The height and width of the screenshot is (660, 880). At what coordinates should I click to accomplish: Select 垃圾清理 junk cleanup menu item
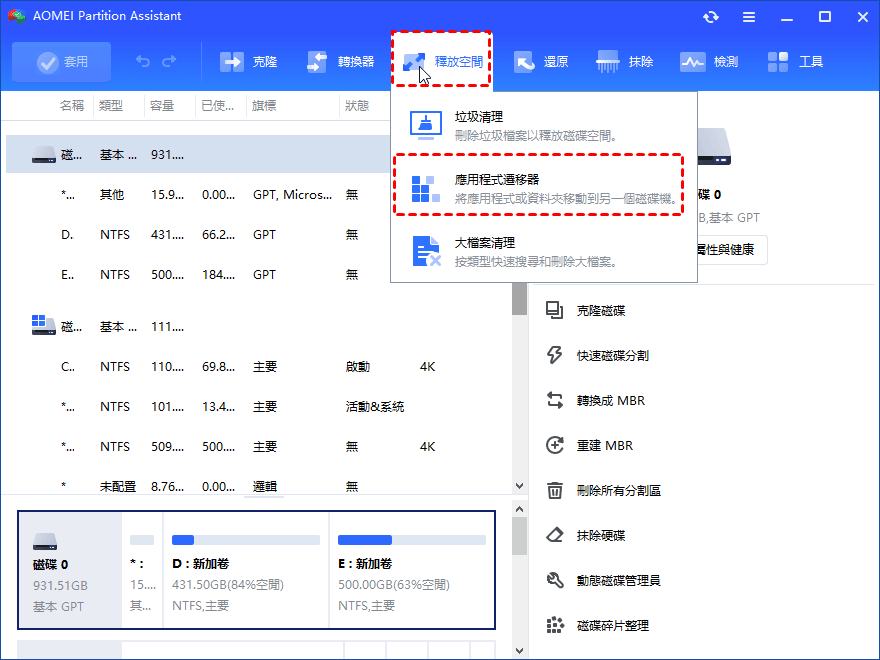[544, 125]
